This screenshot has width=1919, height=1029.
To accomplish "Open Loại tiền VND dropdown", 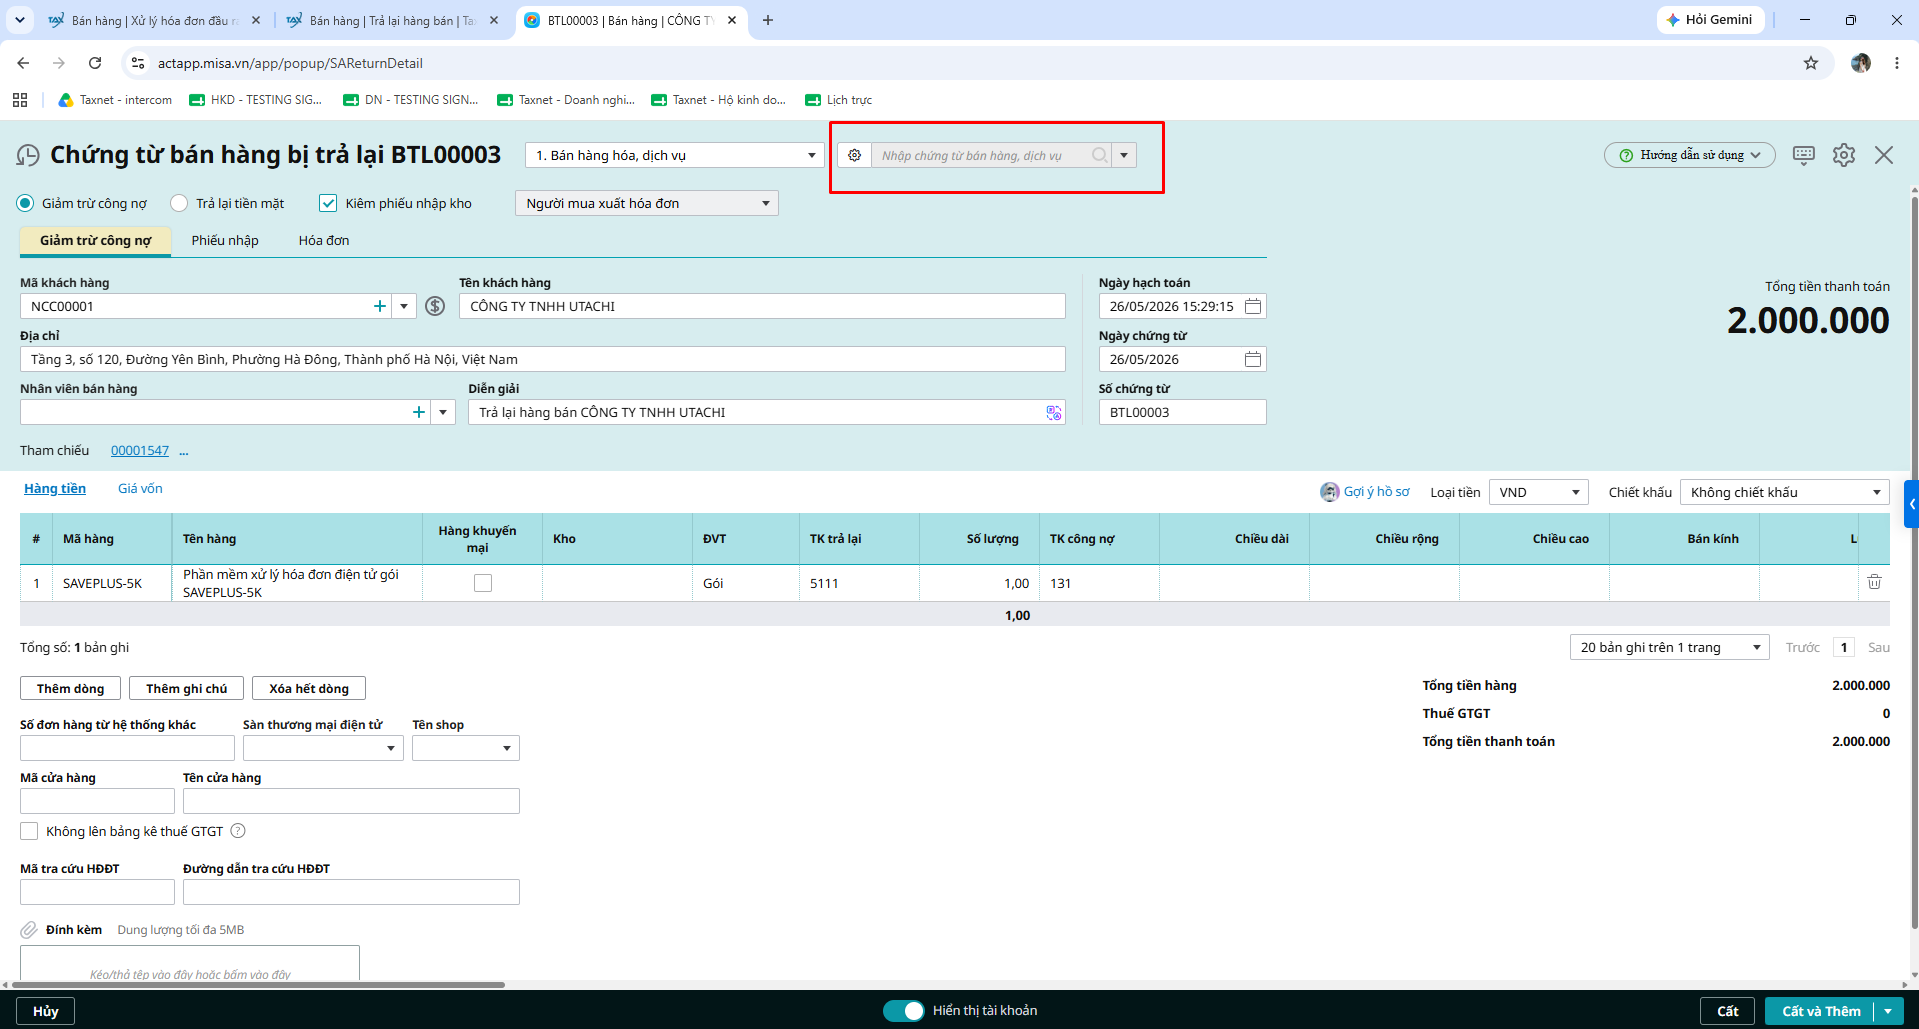I will [x=1538, y=492].
